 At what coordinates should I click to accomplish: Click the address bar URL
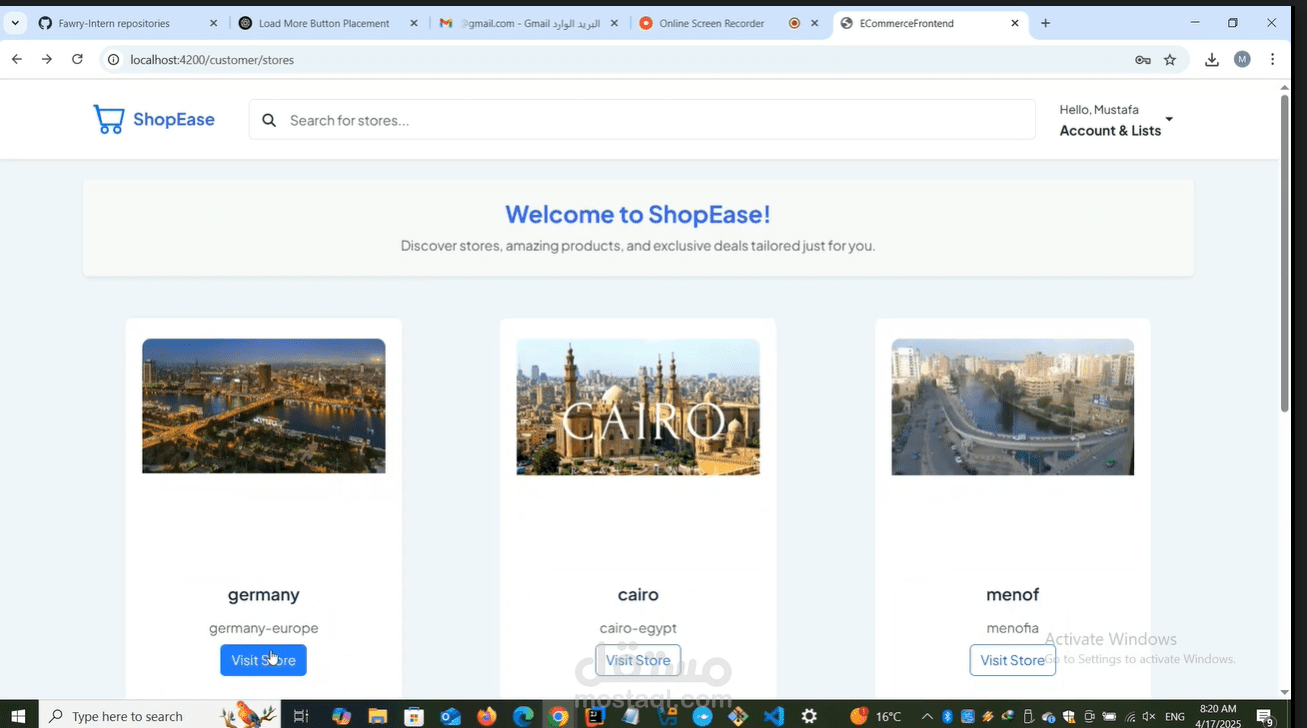pyautogui.click(x=212, y=60)
